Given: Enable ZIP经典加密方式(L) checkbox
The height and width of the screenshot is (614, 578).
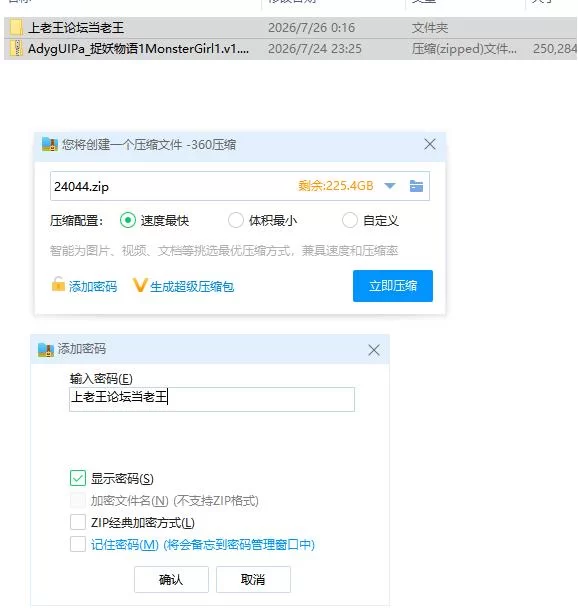Looking at the screenshot, I should coord(78,522).
